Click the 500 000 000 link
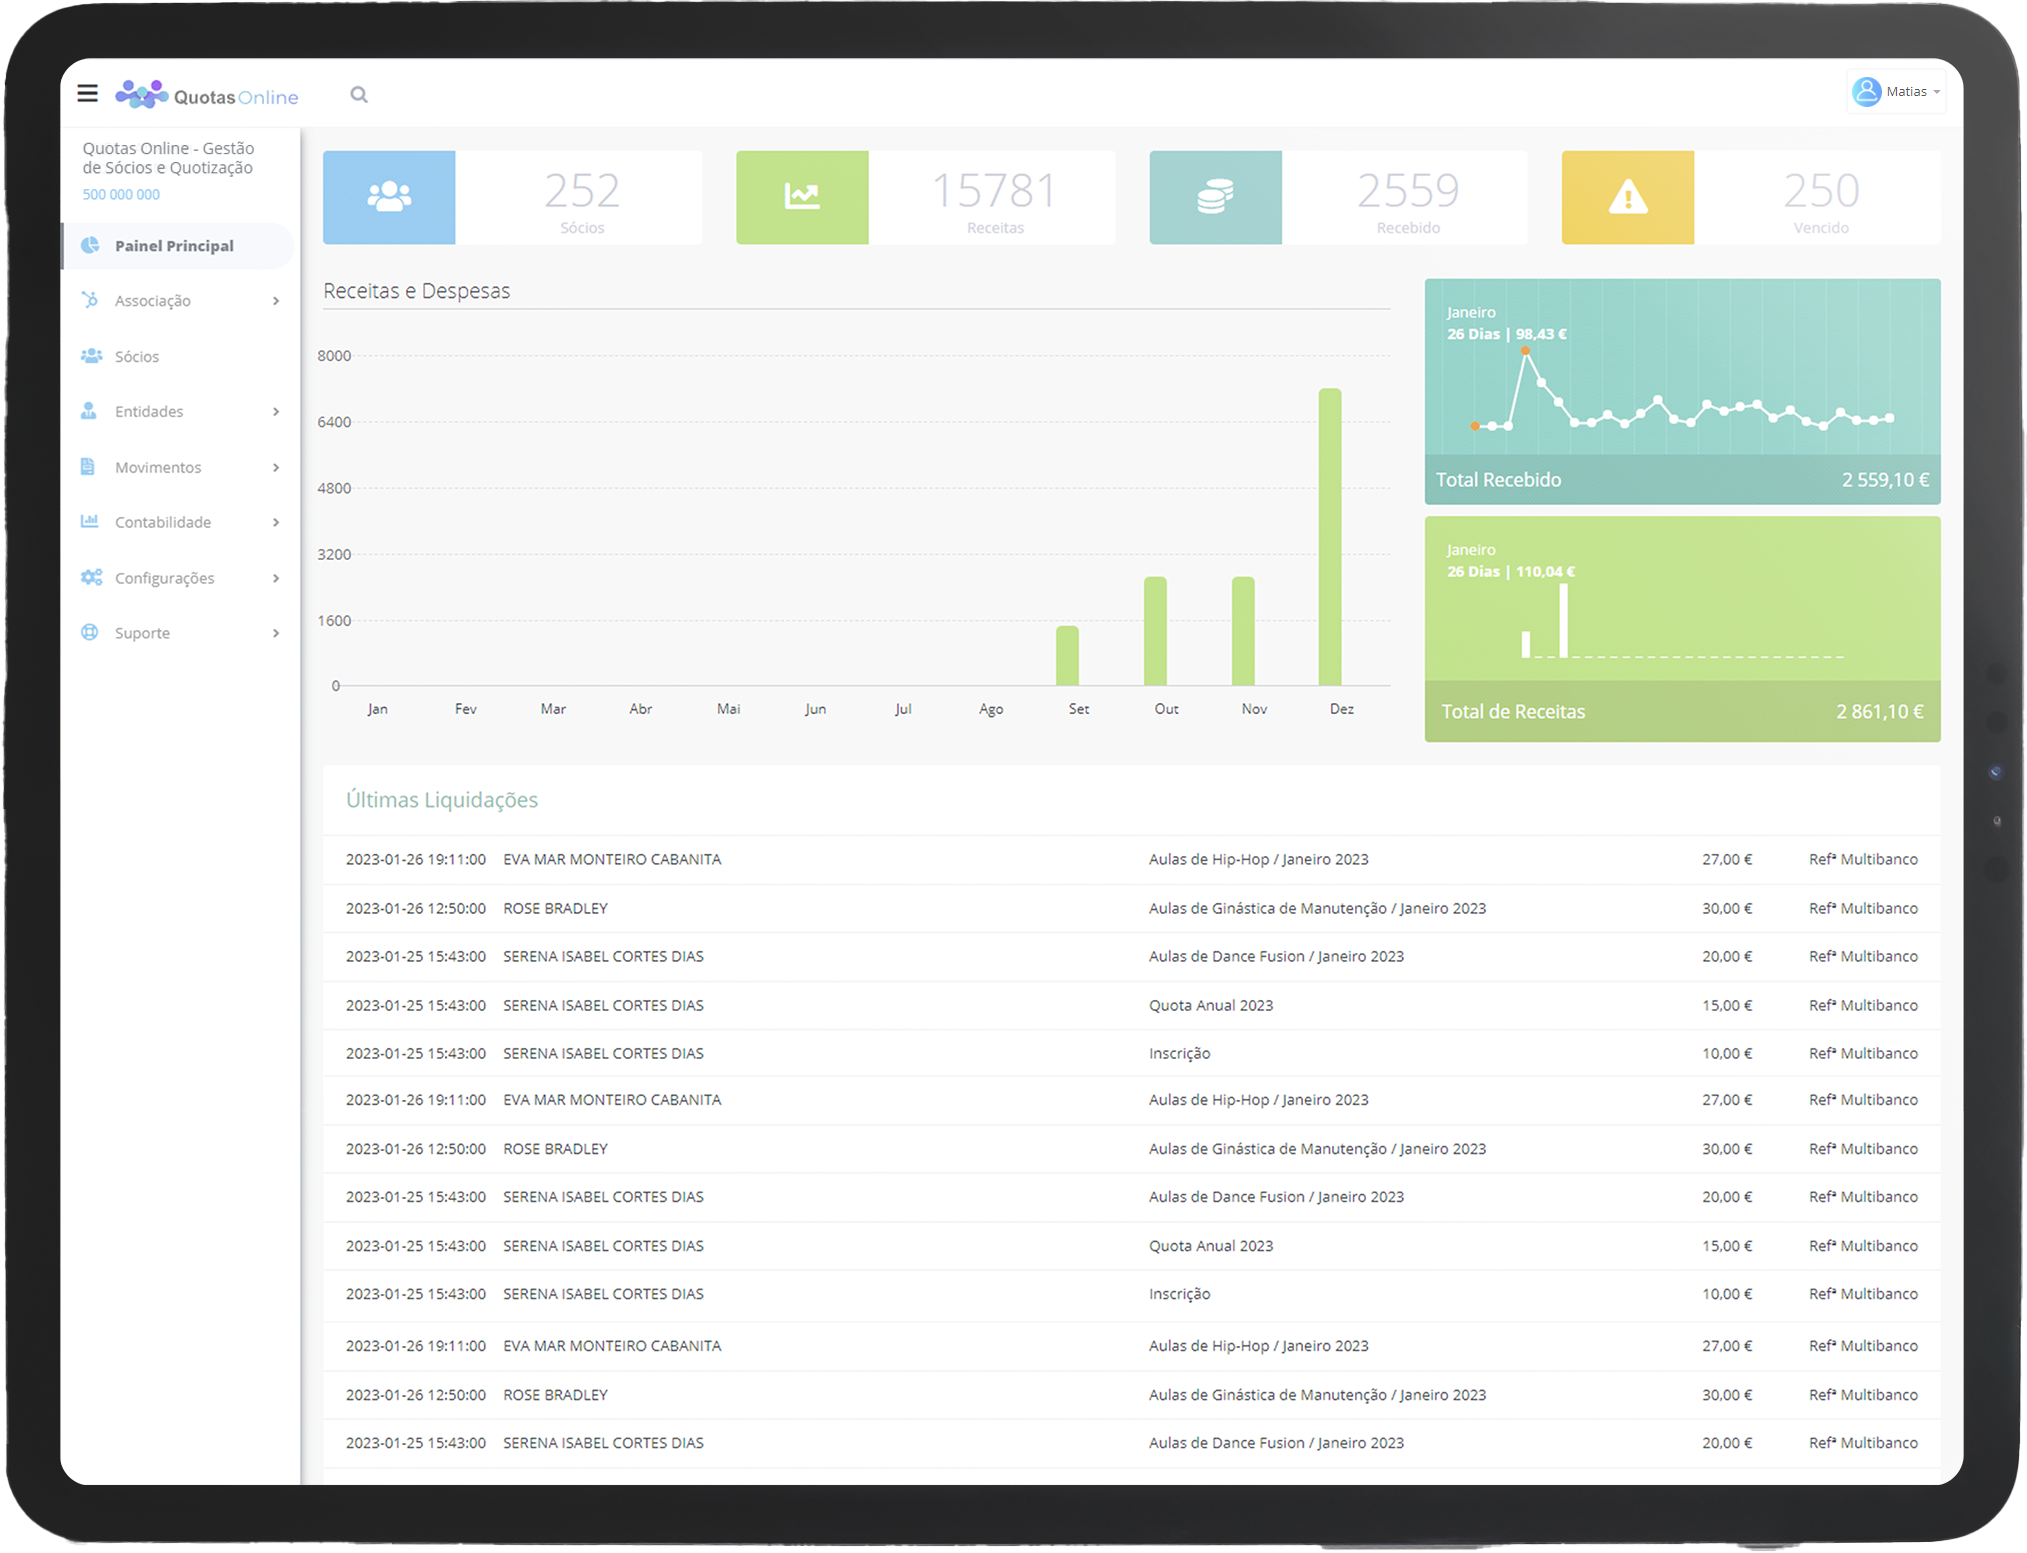Screen dimensions: 2027x1553 [x=121, y=195]
